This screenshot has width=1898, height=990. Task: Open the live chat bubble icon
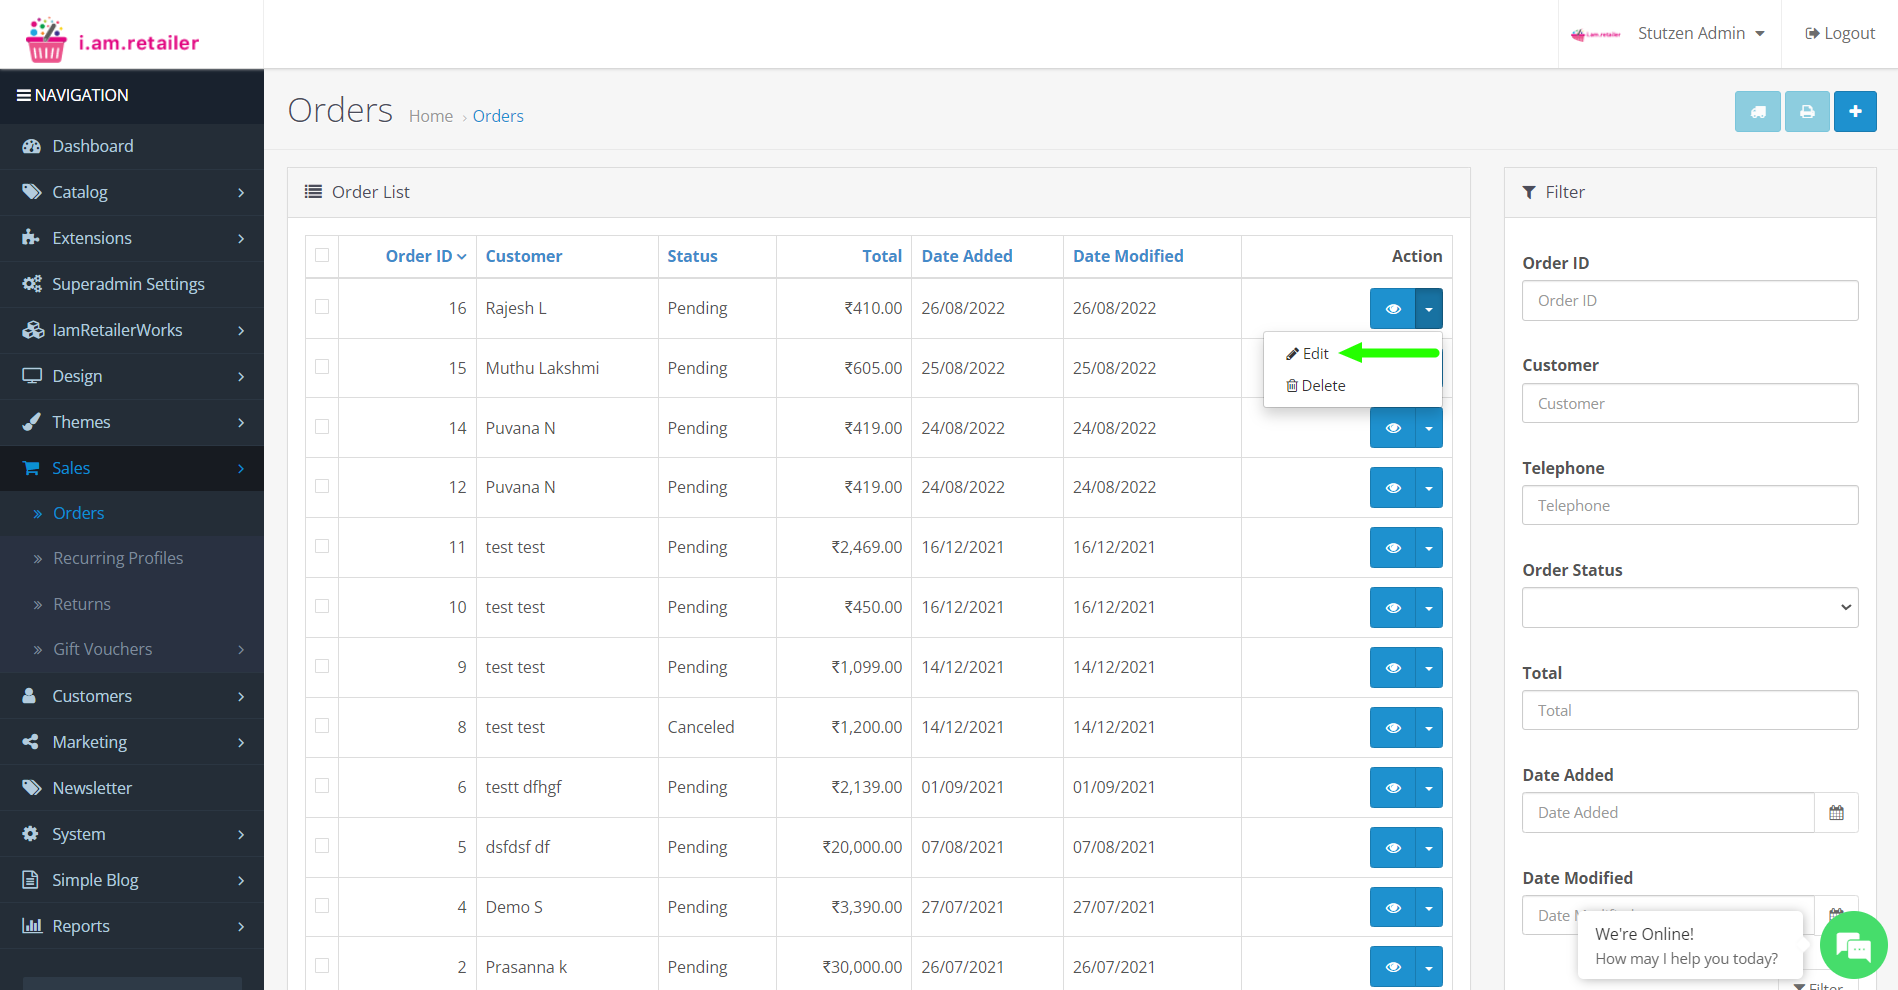(1853, 945)
